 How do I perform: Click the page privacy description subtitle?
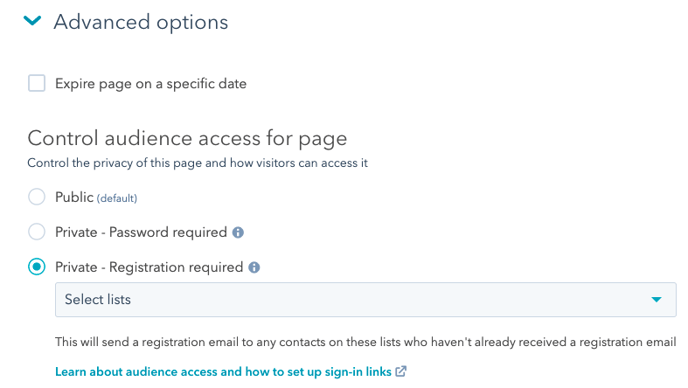click(197, 163)
